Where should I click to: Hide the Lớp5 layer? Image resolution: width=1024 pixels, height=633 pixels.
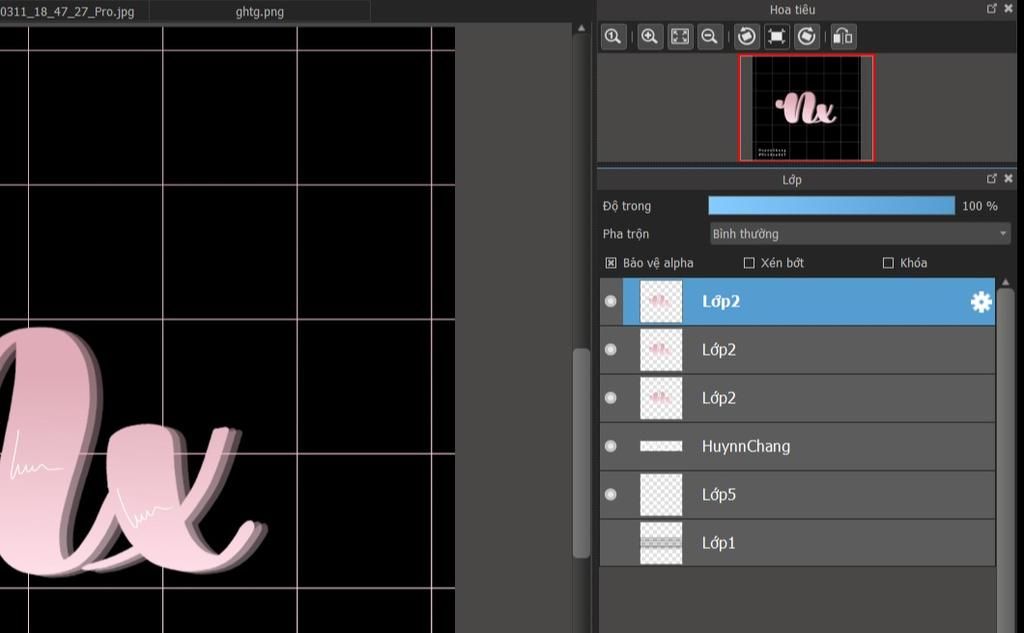(611, 495)
